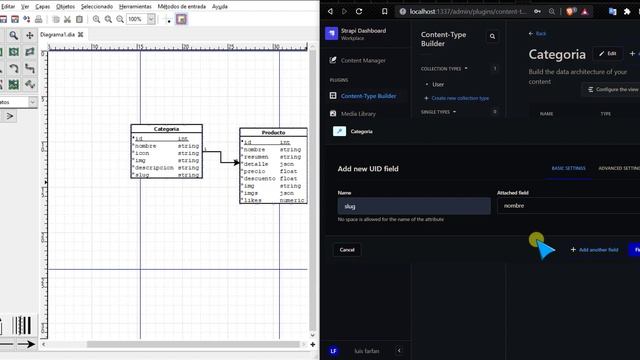
Task: Open the Ver menu
Action: coord(25,7)
